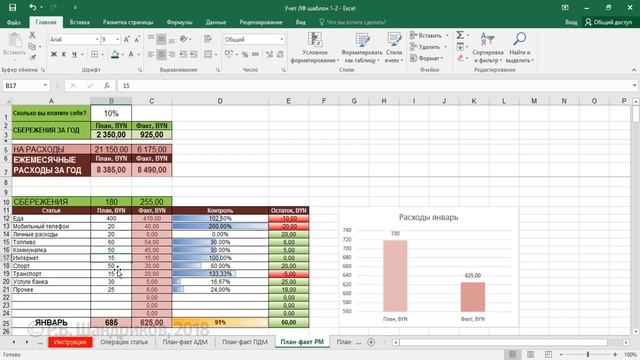The width and height of the screenshot is (640, 360).
Task: Toggle center horizontal alignment
Action: (161, 54)
